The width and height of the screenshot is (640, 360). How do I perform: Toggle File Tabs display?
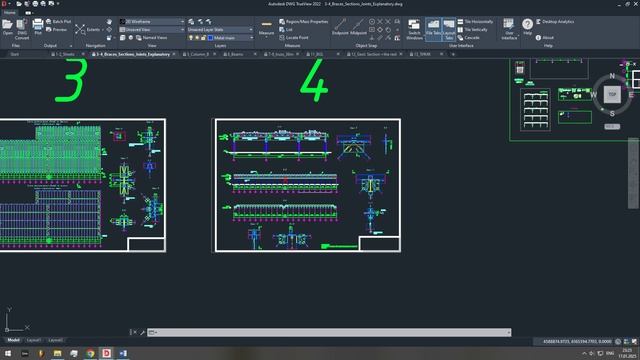433,29
